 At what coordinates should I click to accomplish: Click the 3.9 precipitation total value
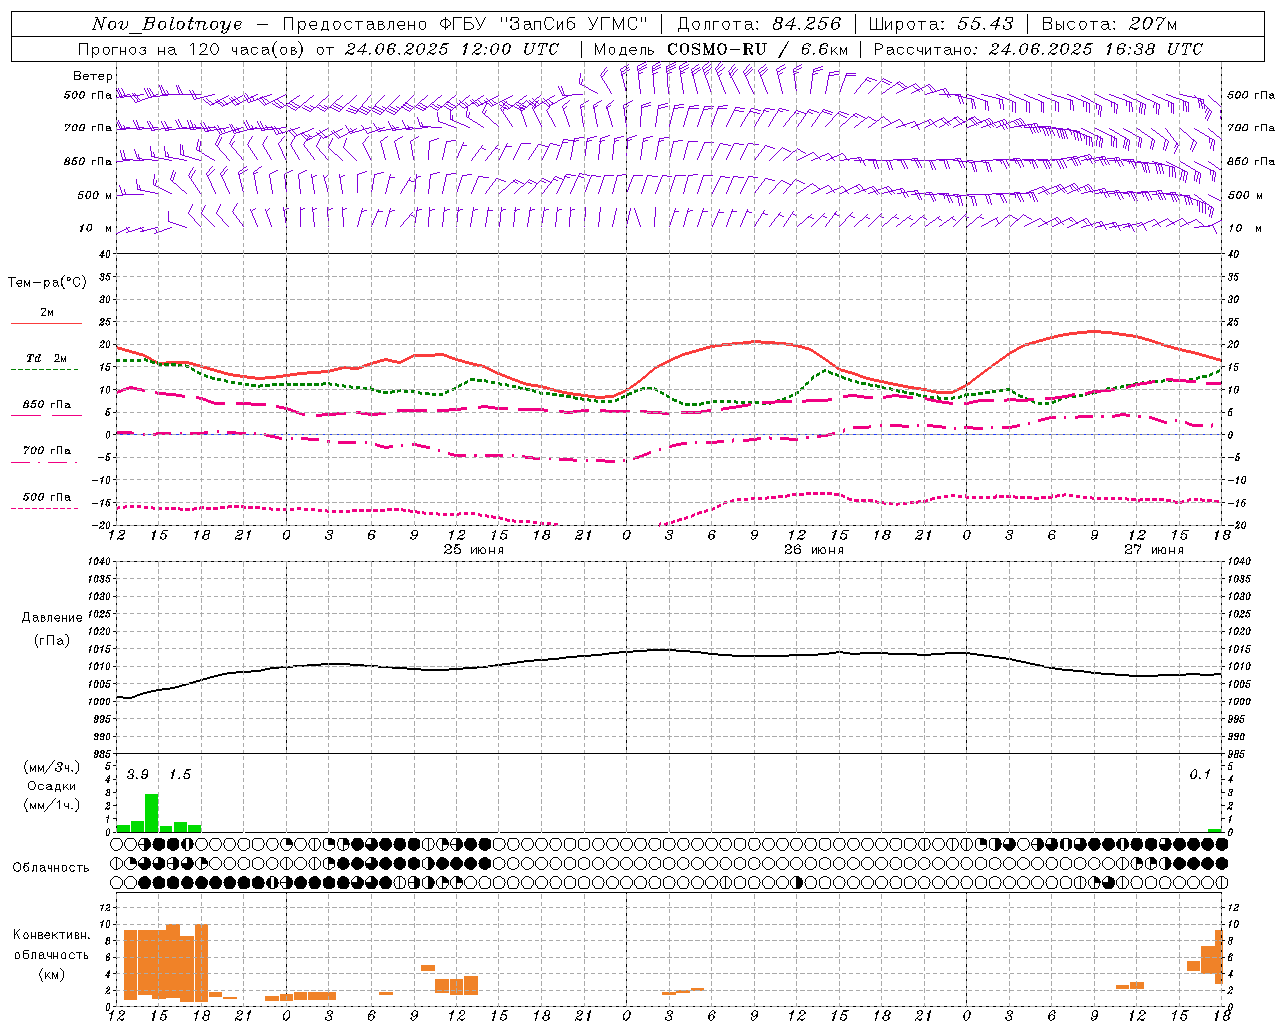(x=138, y=775)
